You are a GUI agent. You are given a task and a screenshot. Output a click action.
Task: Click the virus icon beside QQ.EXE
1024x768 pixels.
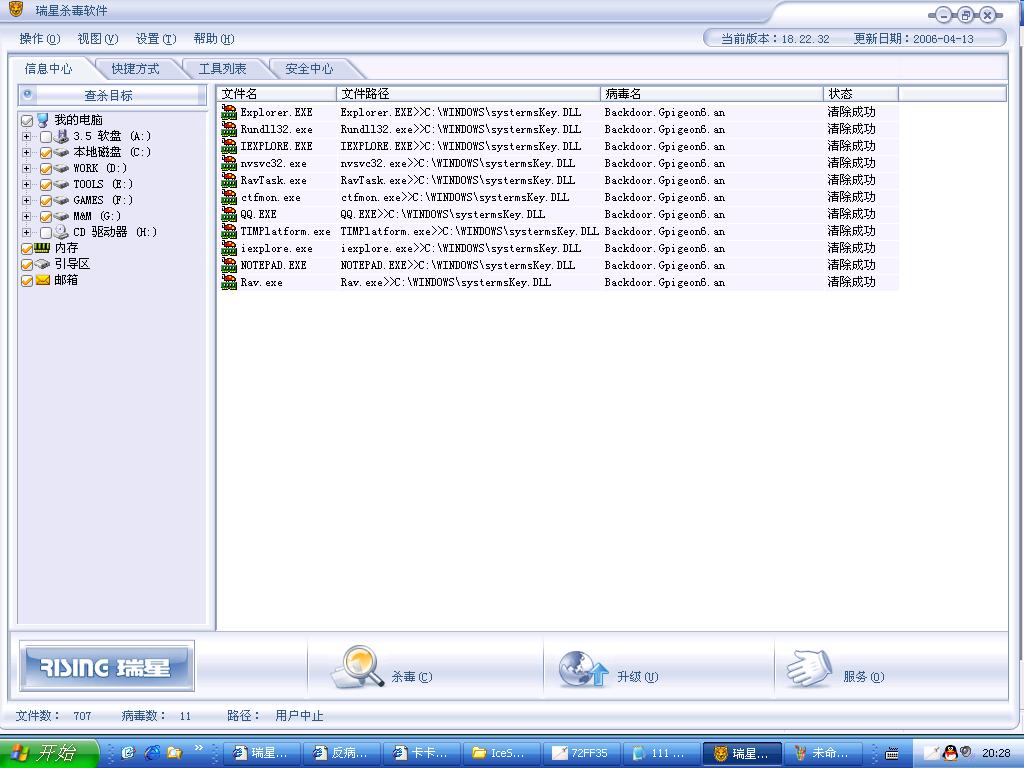tap(229, 214)
